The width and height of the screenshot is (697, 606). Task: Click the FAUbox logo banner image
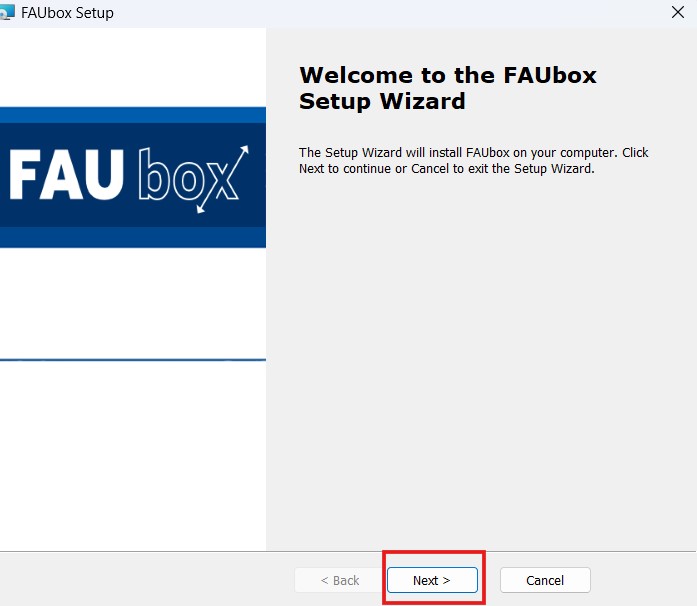click(x=133, y=177)
